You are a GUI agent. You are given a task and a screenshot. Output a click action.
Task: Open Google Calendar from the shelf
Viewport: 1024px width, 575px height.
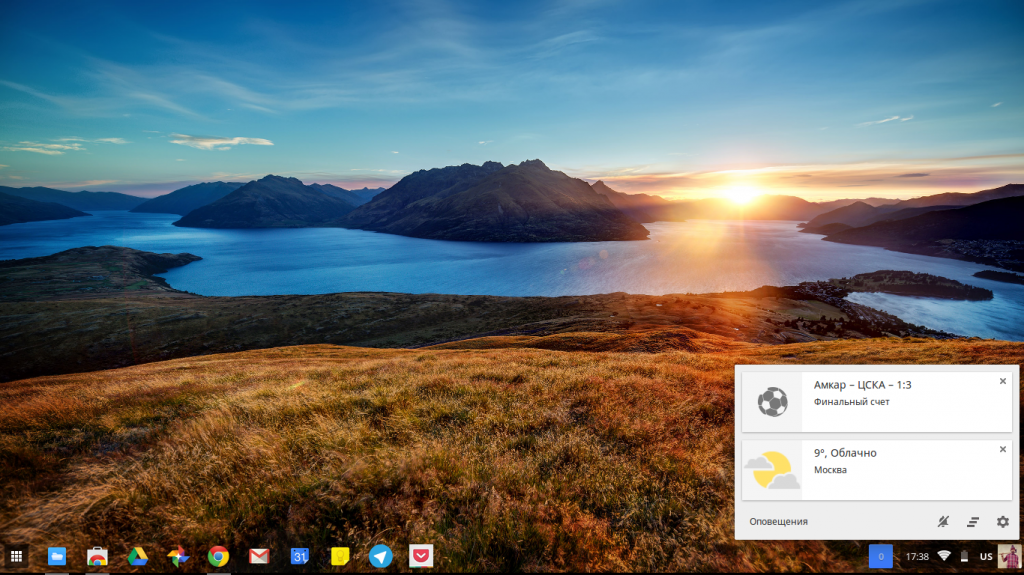299,556
